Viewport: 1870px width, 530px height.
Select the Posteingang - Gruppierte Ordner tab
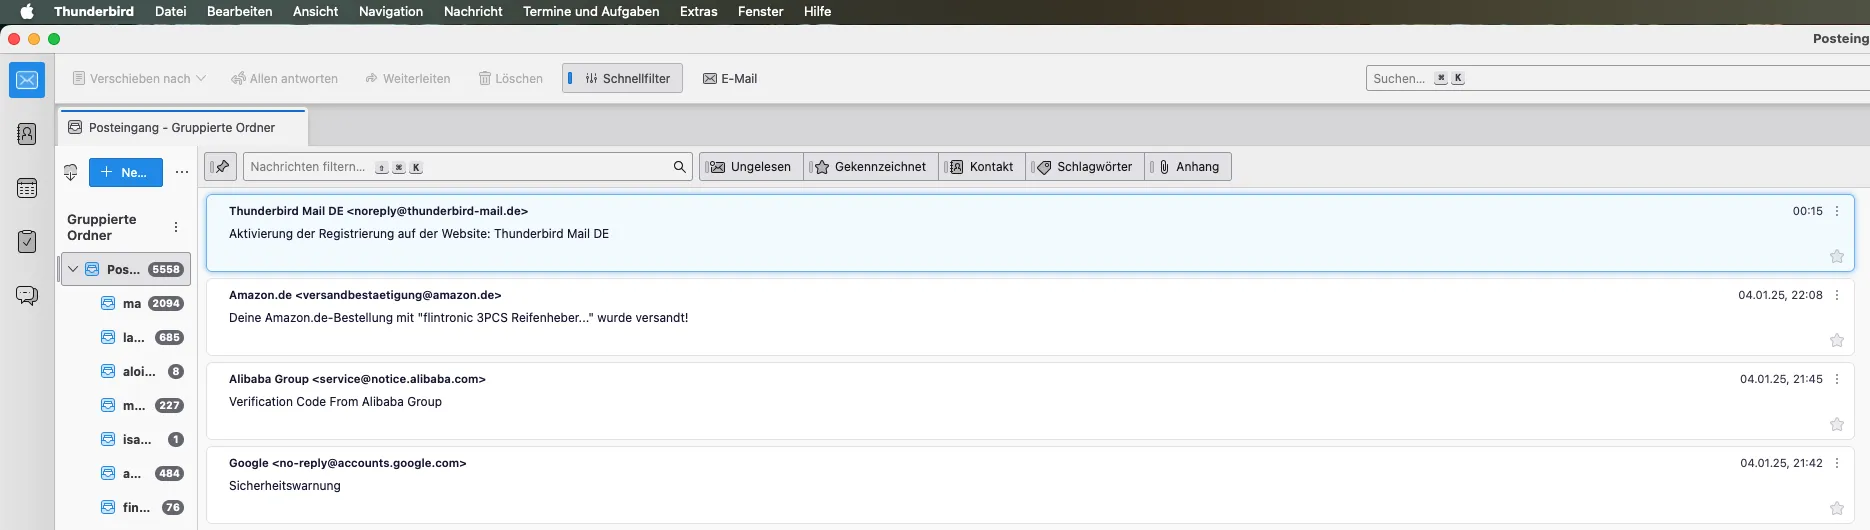pyautogui.click(x=183, y=127)
